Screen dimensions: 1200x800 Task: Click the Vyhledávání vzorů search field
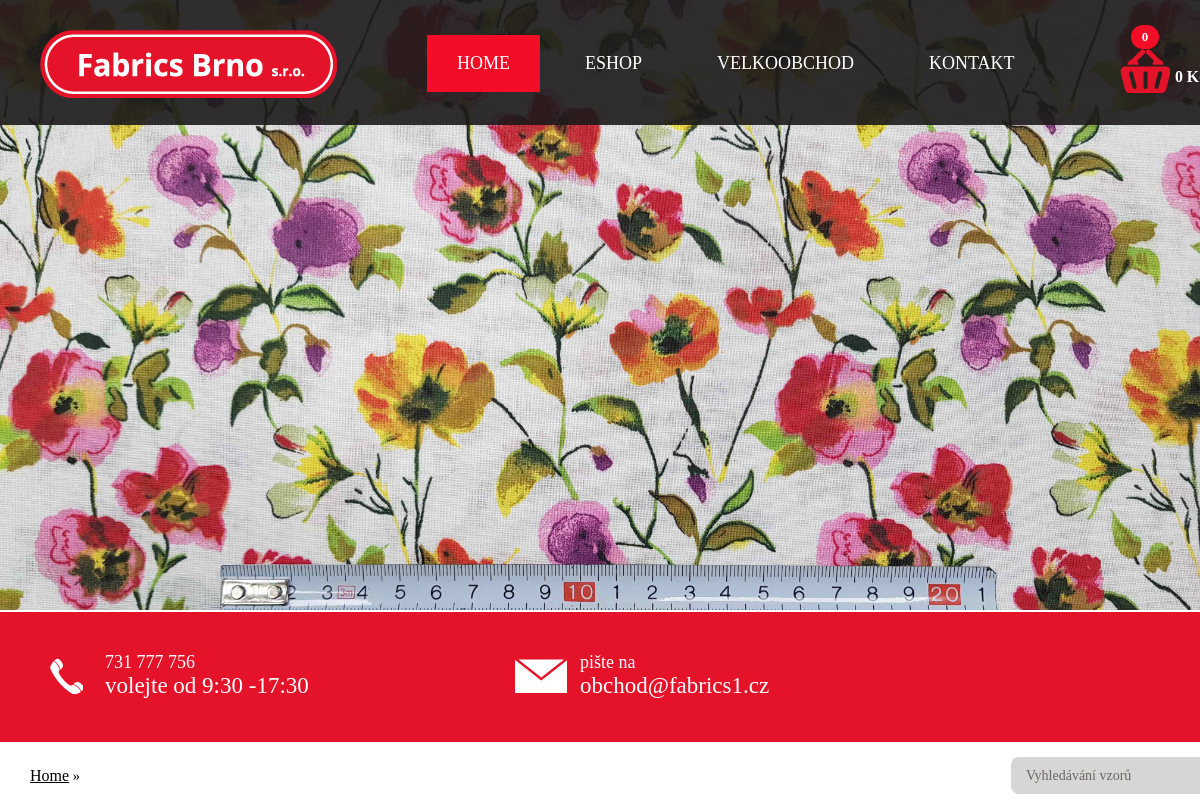coord(1105,775)
